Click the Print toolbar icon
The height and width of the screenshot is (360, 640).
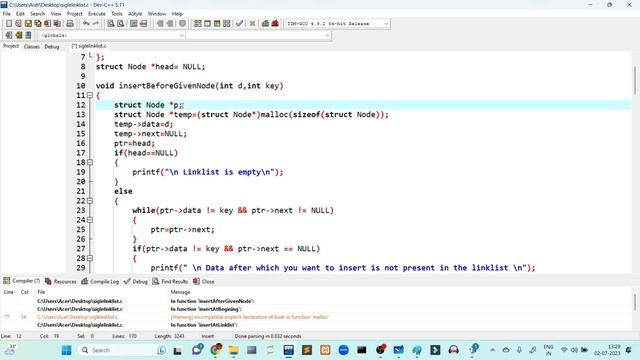pos(70,24)
